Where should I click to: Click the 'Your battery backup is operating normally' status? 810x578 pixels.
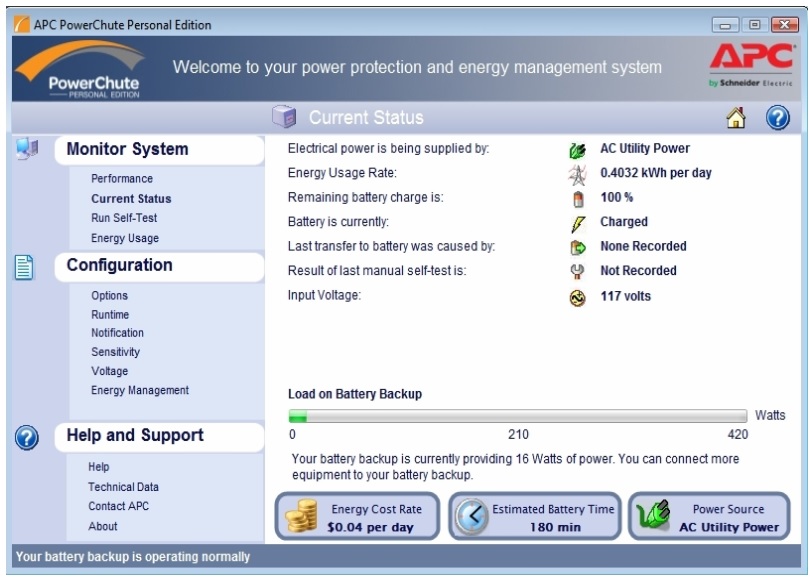(133, 557)
